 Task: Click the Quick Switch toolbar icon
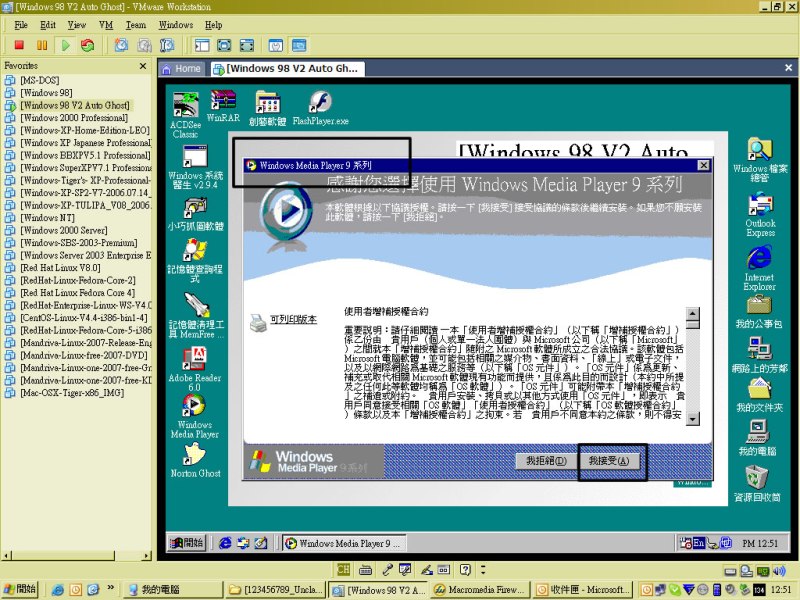(x=246, y=45)
